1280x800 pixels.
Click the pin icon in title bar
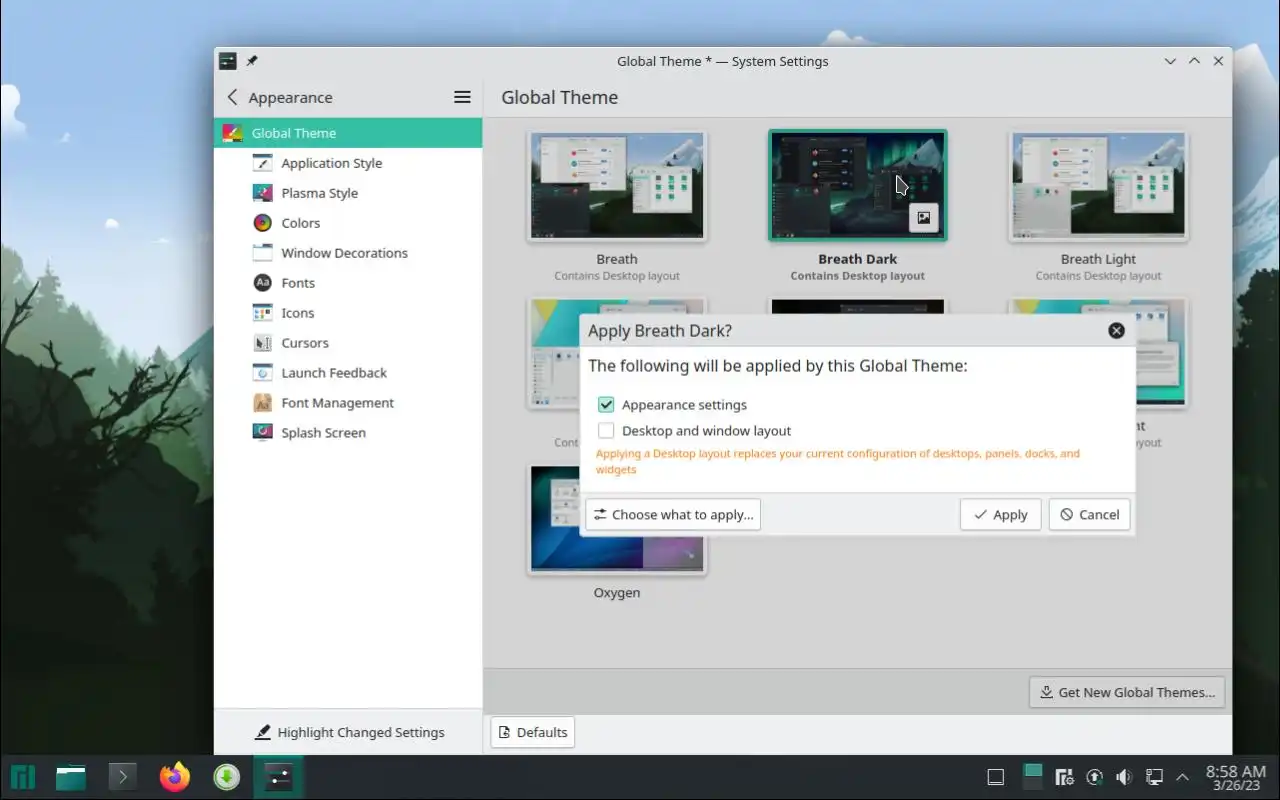tap(252, 61)
